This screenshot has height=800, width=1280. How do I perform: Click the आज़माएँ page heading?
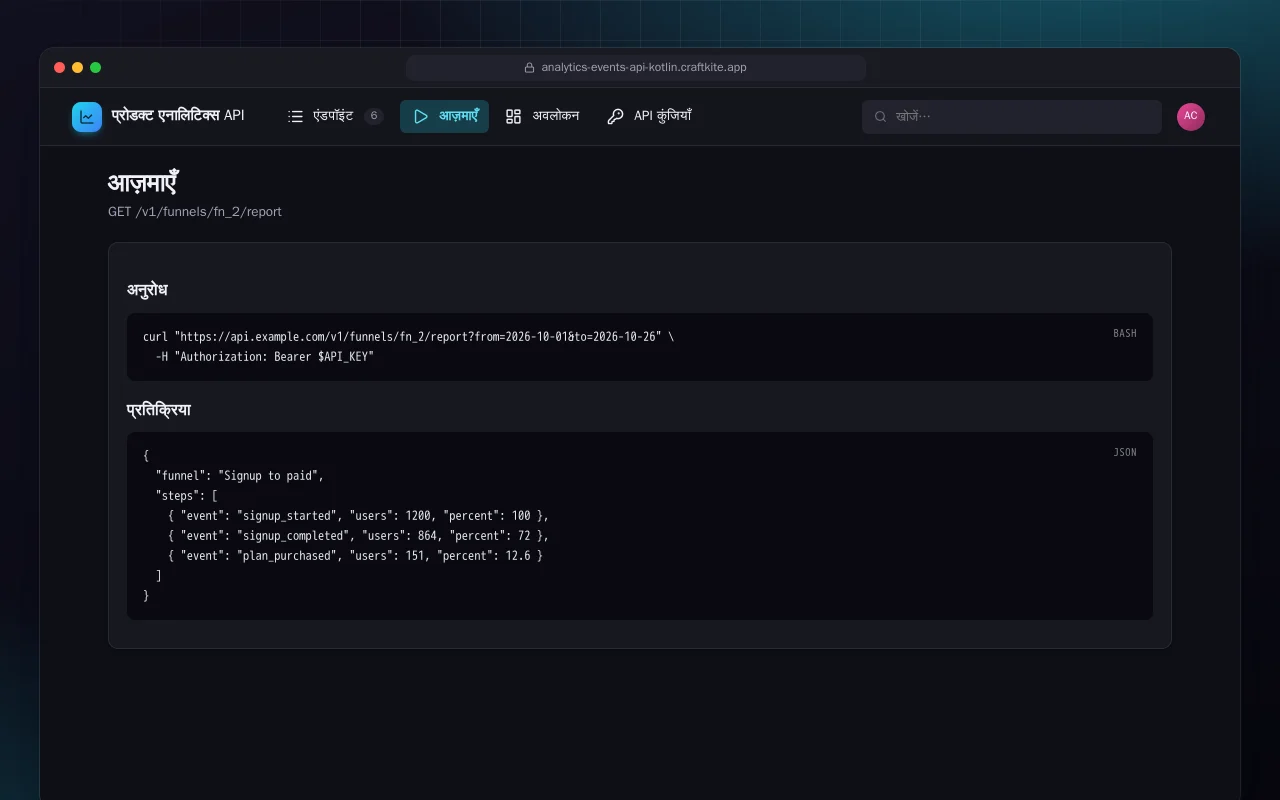pos(143,183)
